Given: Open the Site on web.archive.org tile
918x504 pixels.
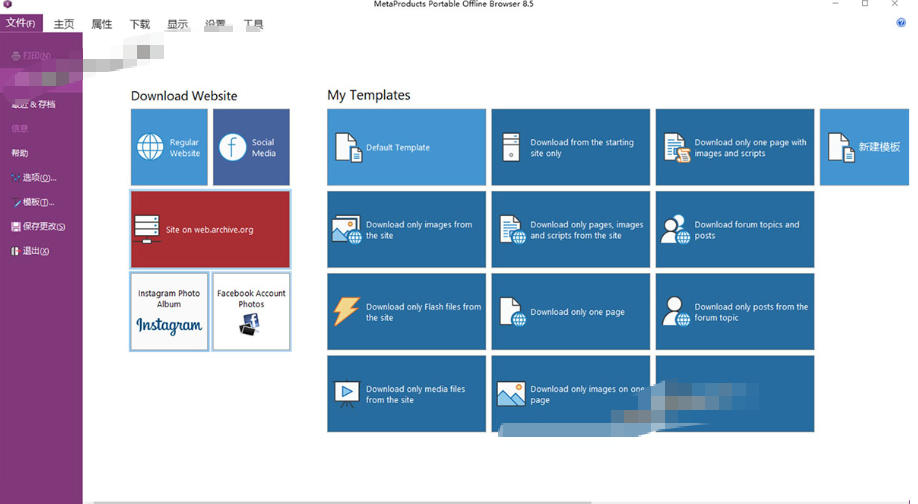Looking at the screenshot, I should pyautogui.click(x=210, y=229).
